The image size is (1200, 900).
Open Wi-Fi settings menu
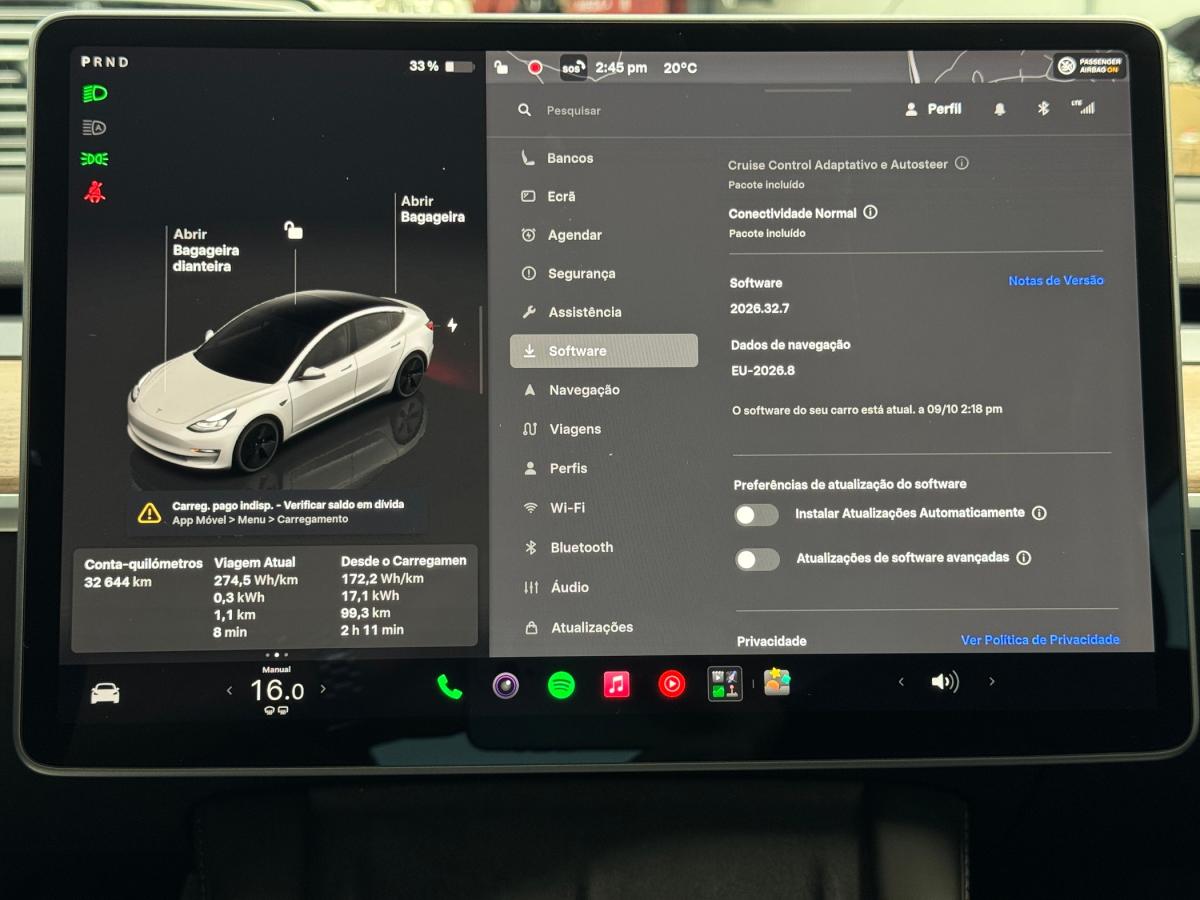(x=603, y=508)
